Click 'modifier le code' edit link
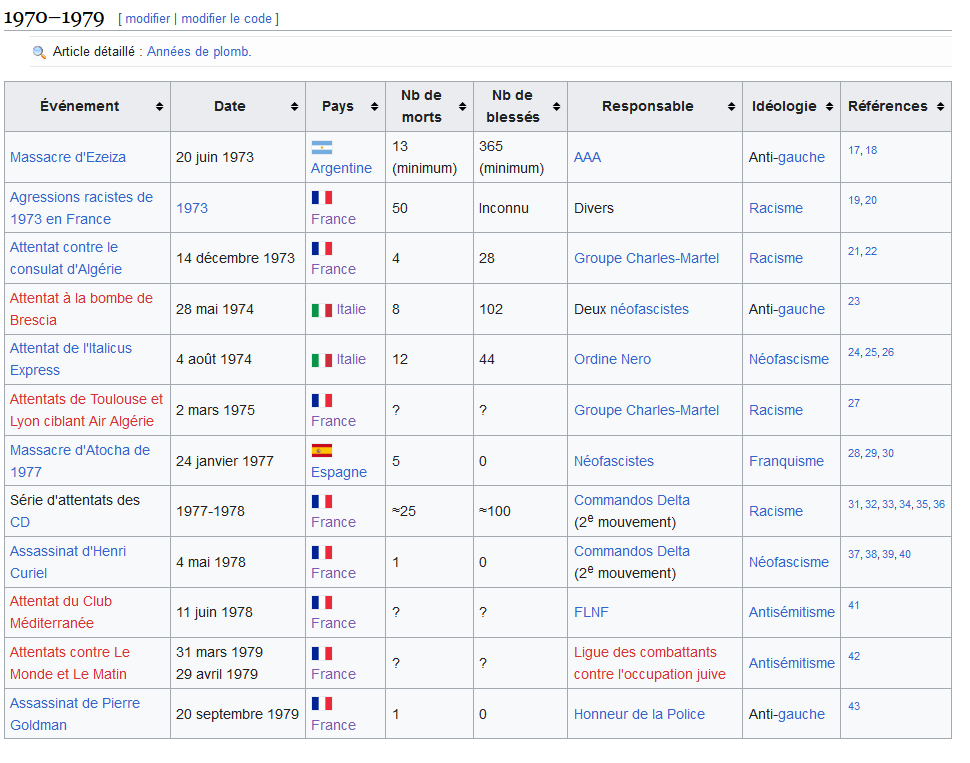970x763 pixels. 227,19
